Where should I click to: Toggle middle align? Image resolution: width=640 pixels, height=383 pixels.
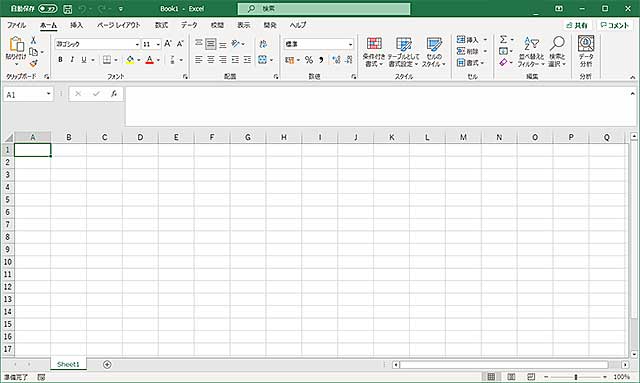pos(211,44)
